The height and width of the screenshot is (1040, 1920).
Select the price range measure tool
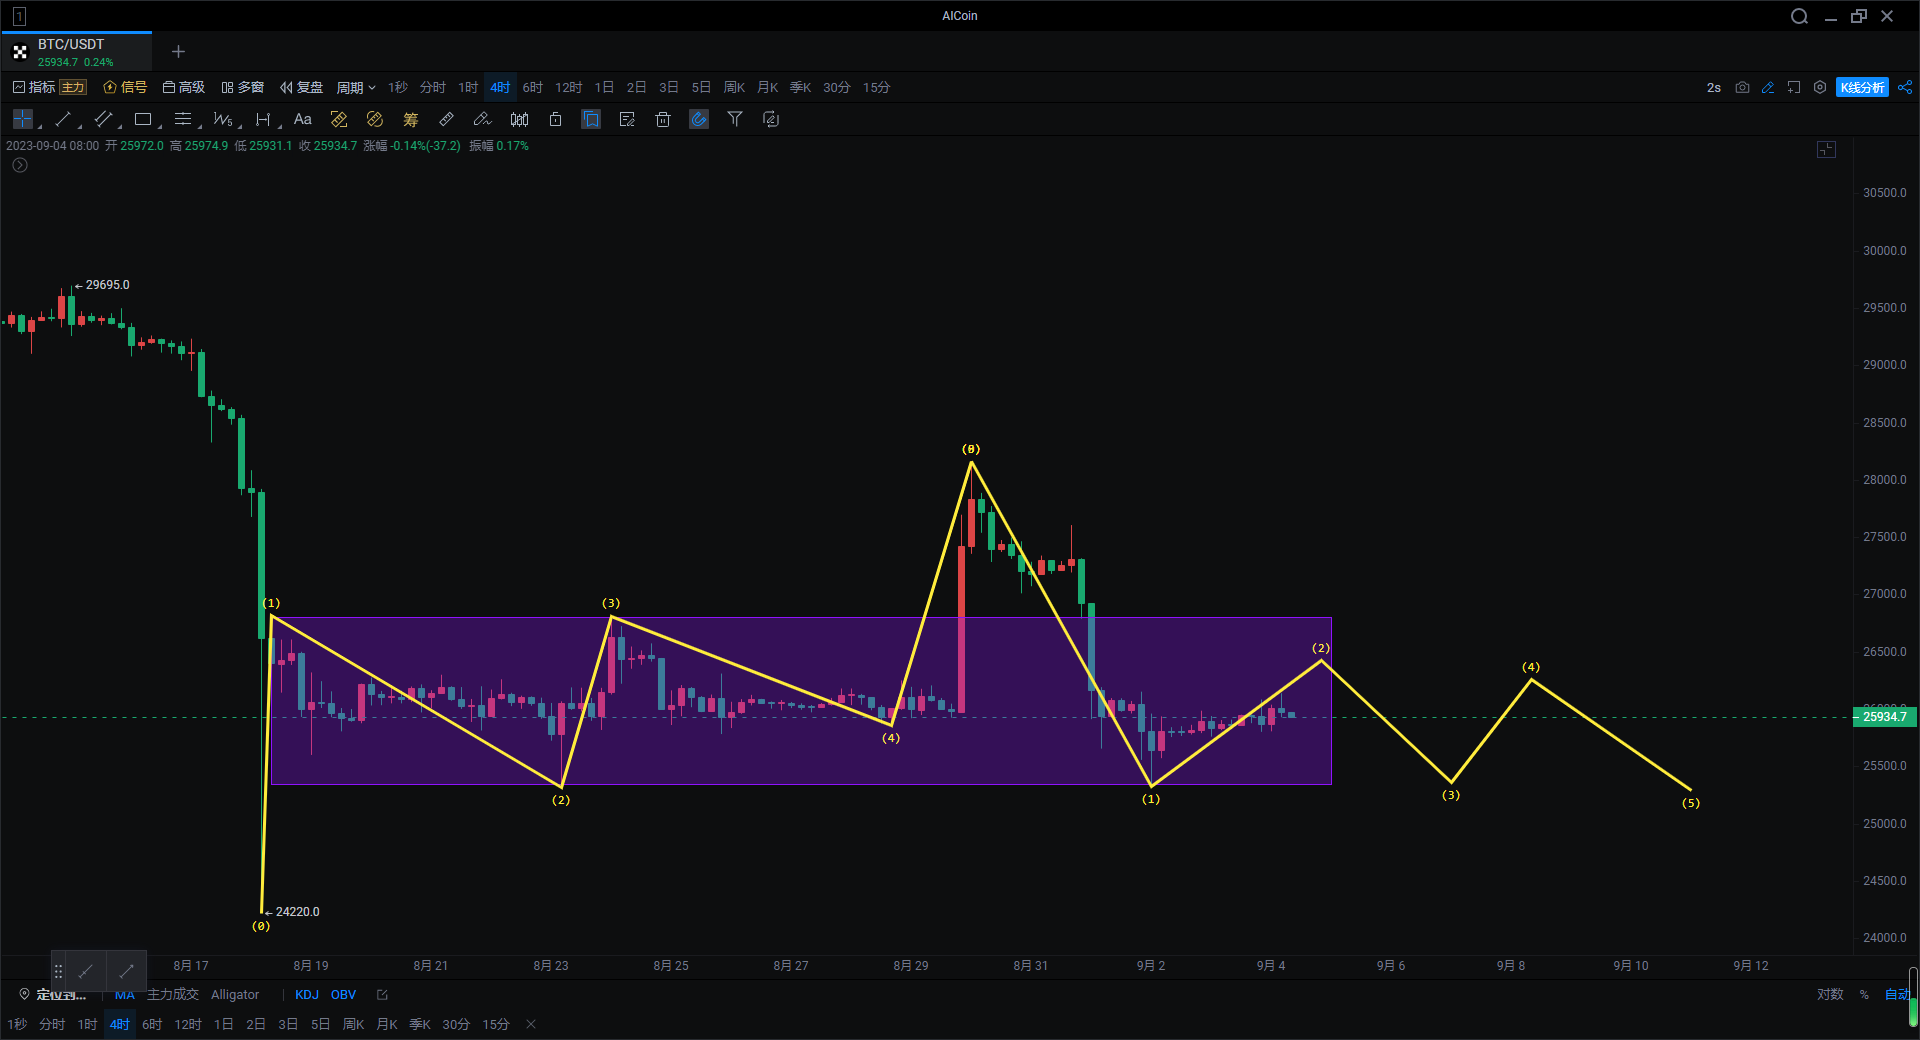click(x=263, y=119)
